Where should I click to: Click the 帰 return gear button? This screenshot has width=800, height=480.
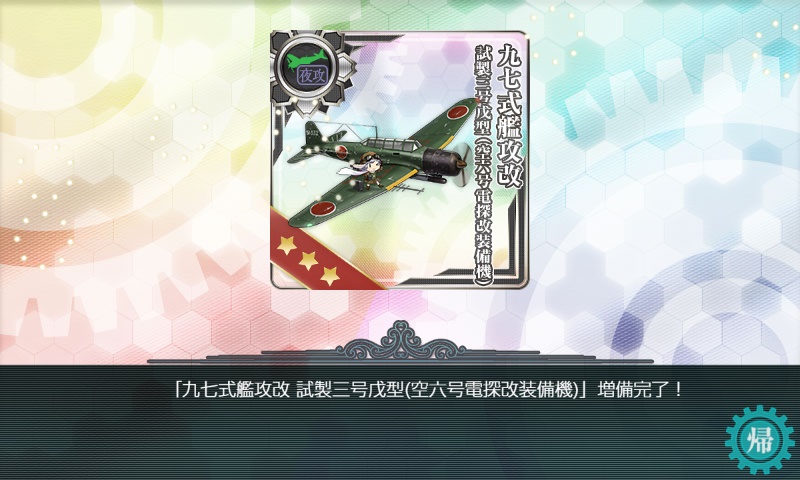760,440
